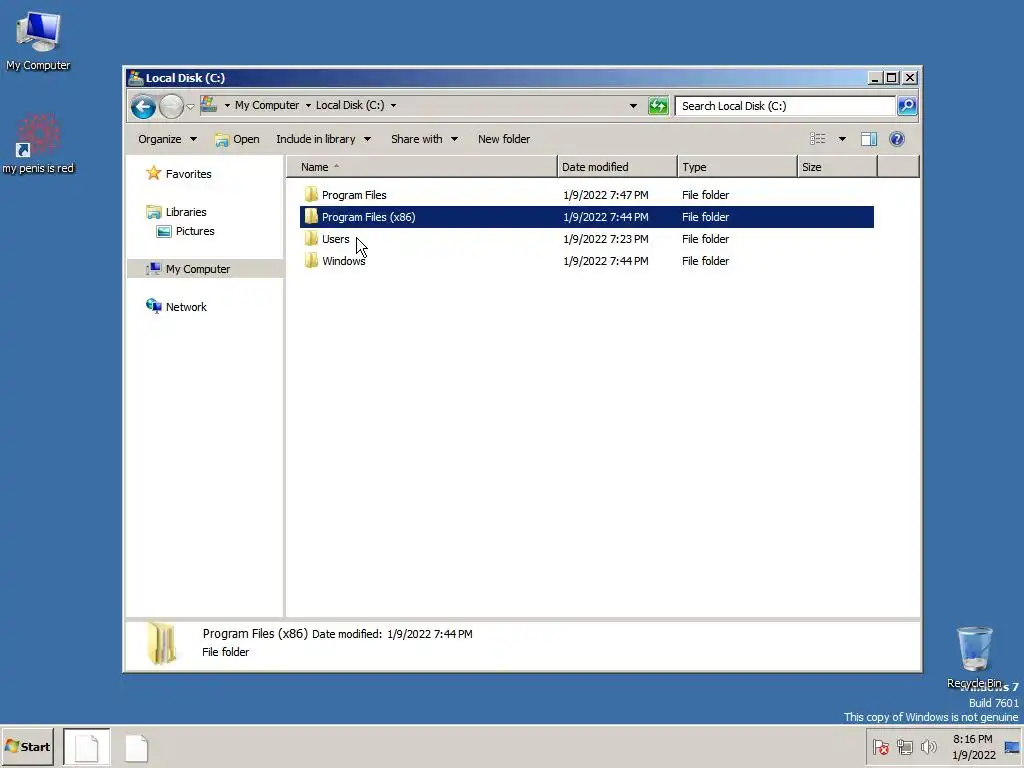Screen dimensions: 1024x768
Task: Click the Program Files folder icon
Action: pos(311,195)
